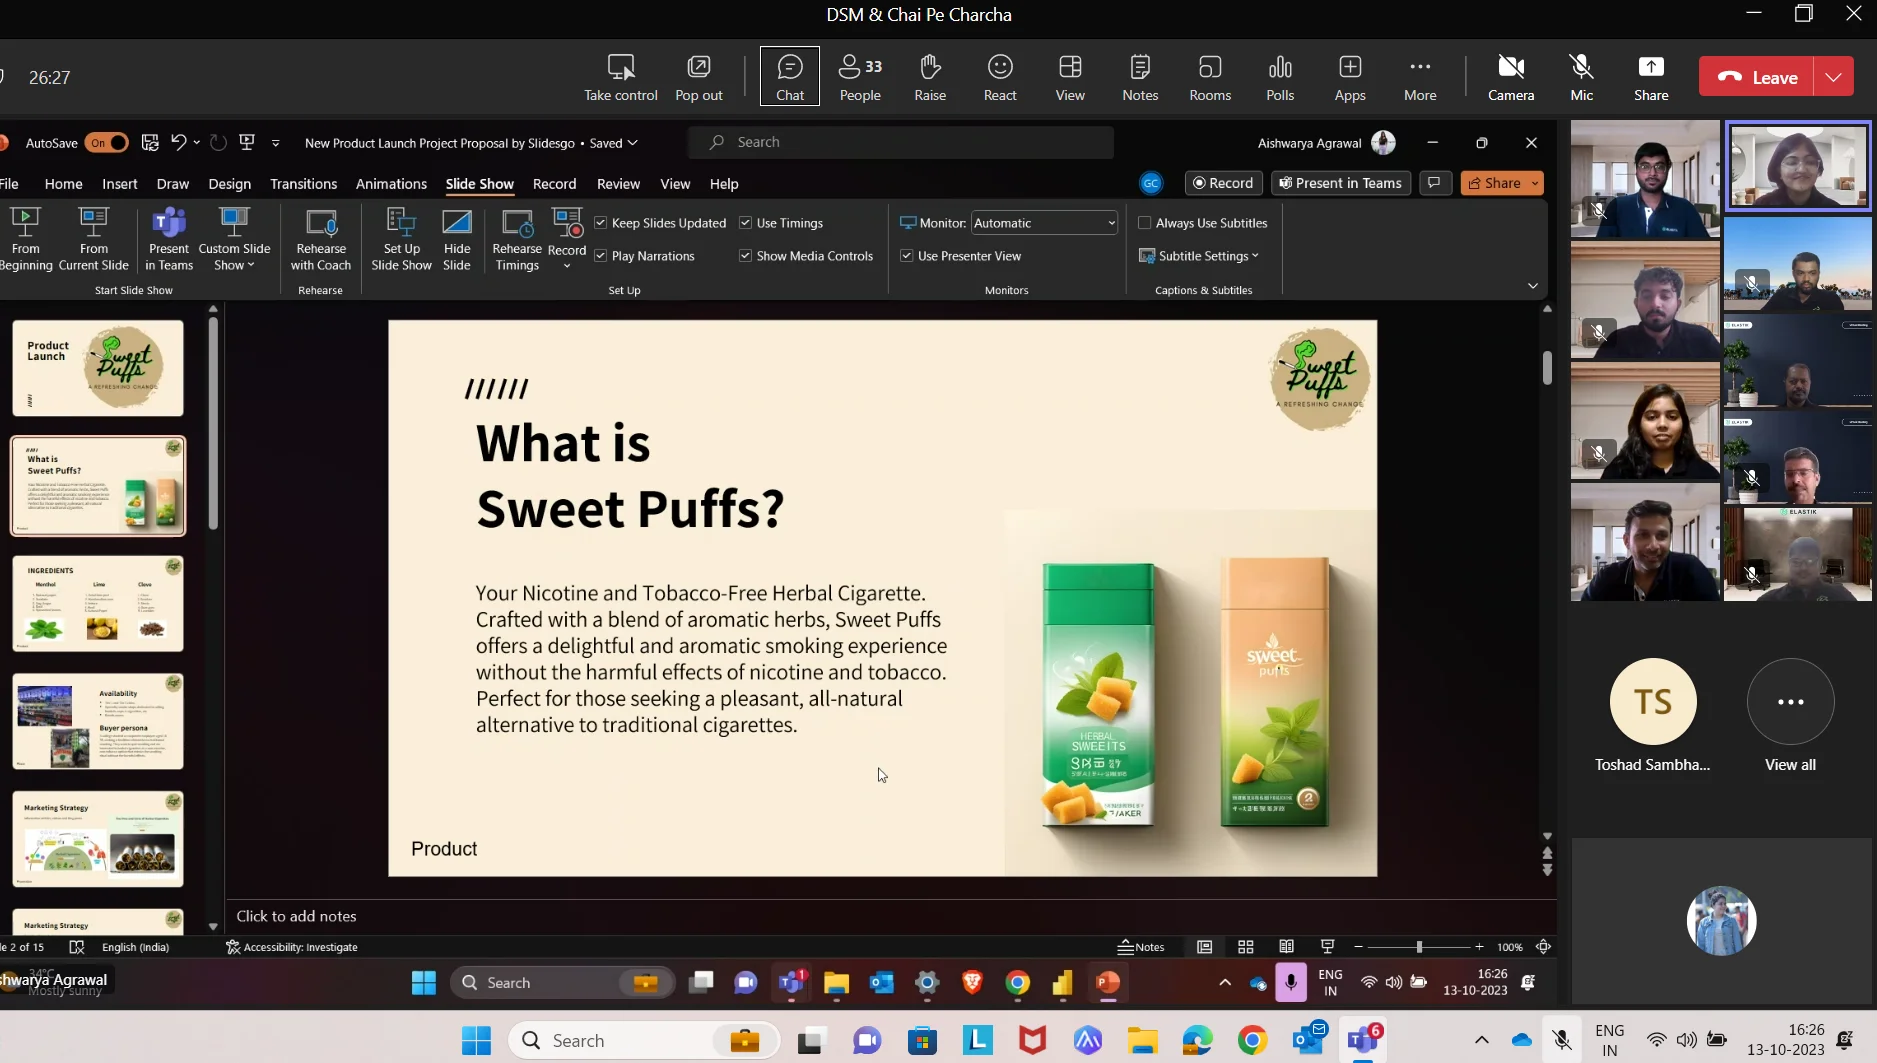Screen dimensions: 1877x1063
Task: Open the meeting View options
Action: pos(1070,77)
